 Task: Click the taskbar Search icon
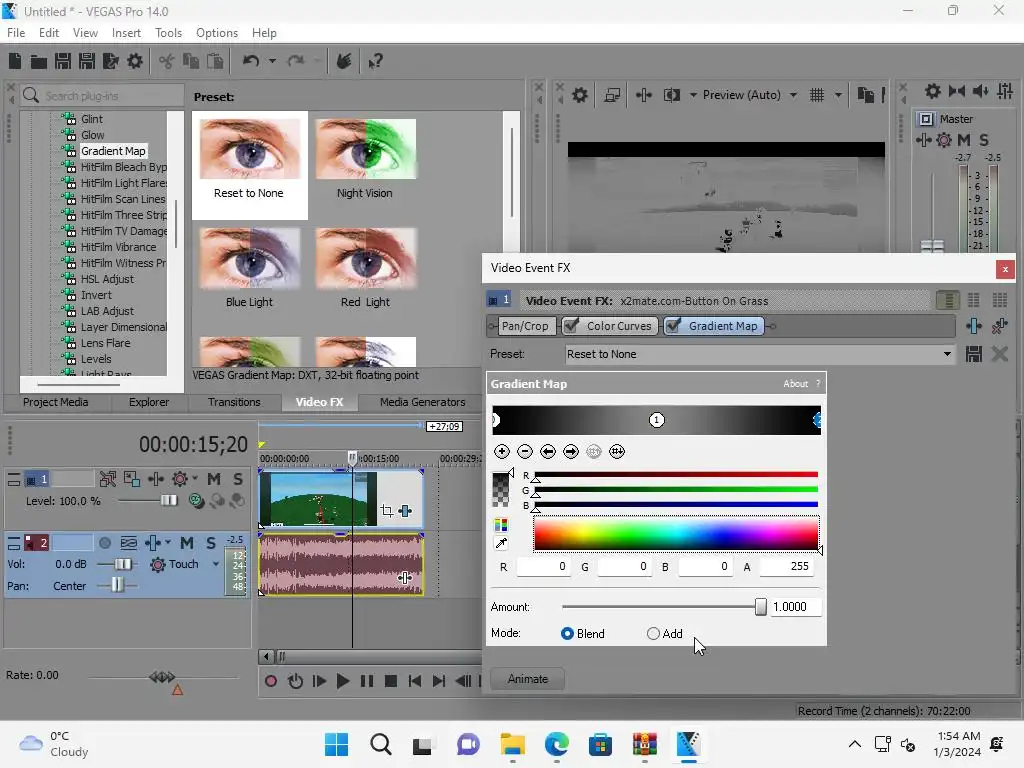(381, 744)
